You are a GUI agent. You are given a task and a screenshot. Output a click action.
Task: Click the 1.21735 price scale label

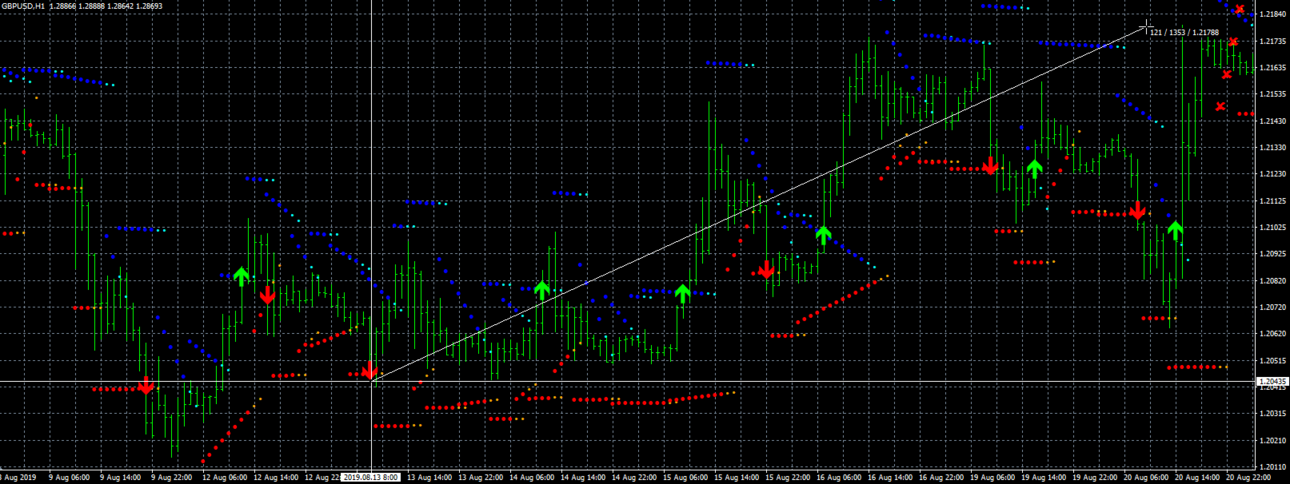(1273, 41)
